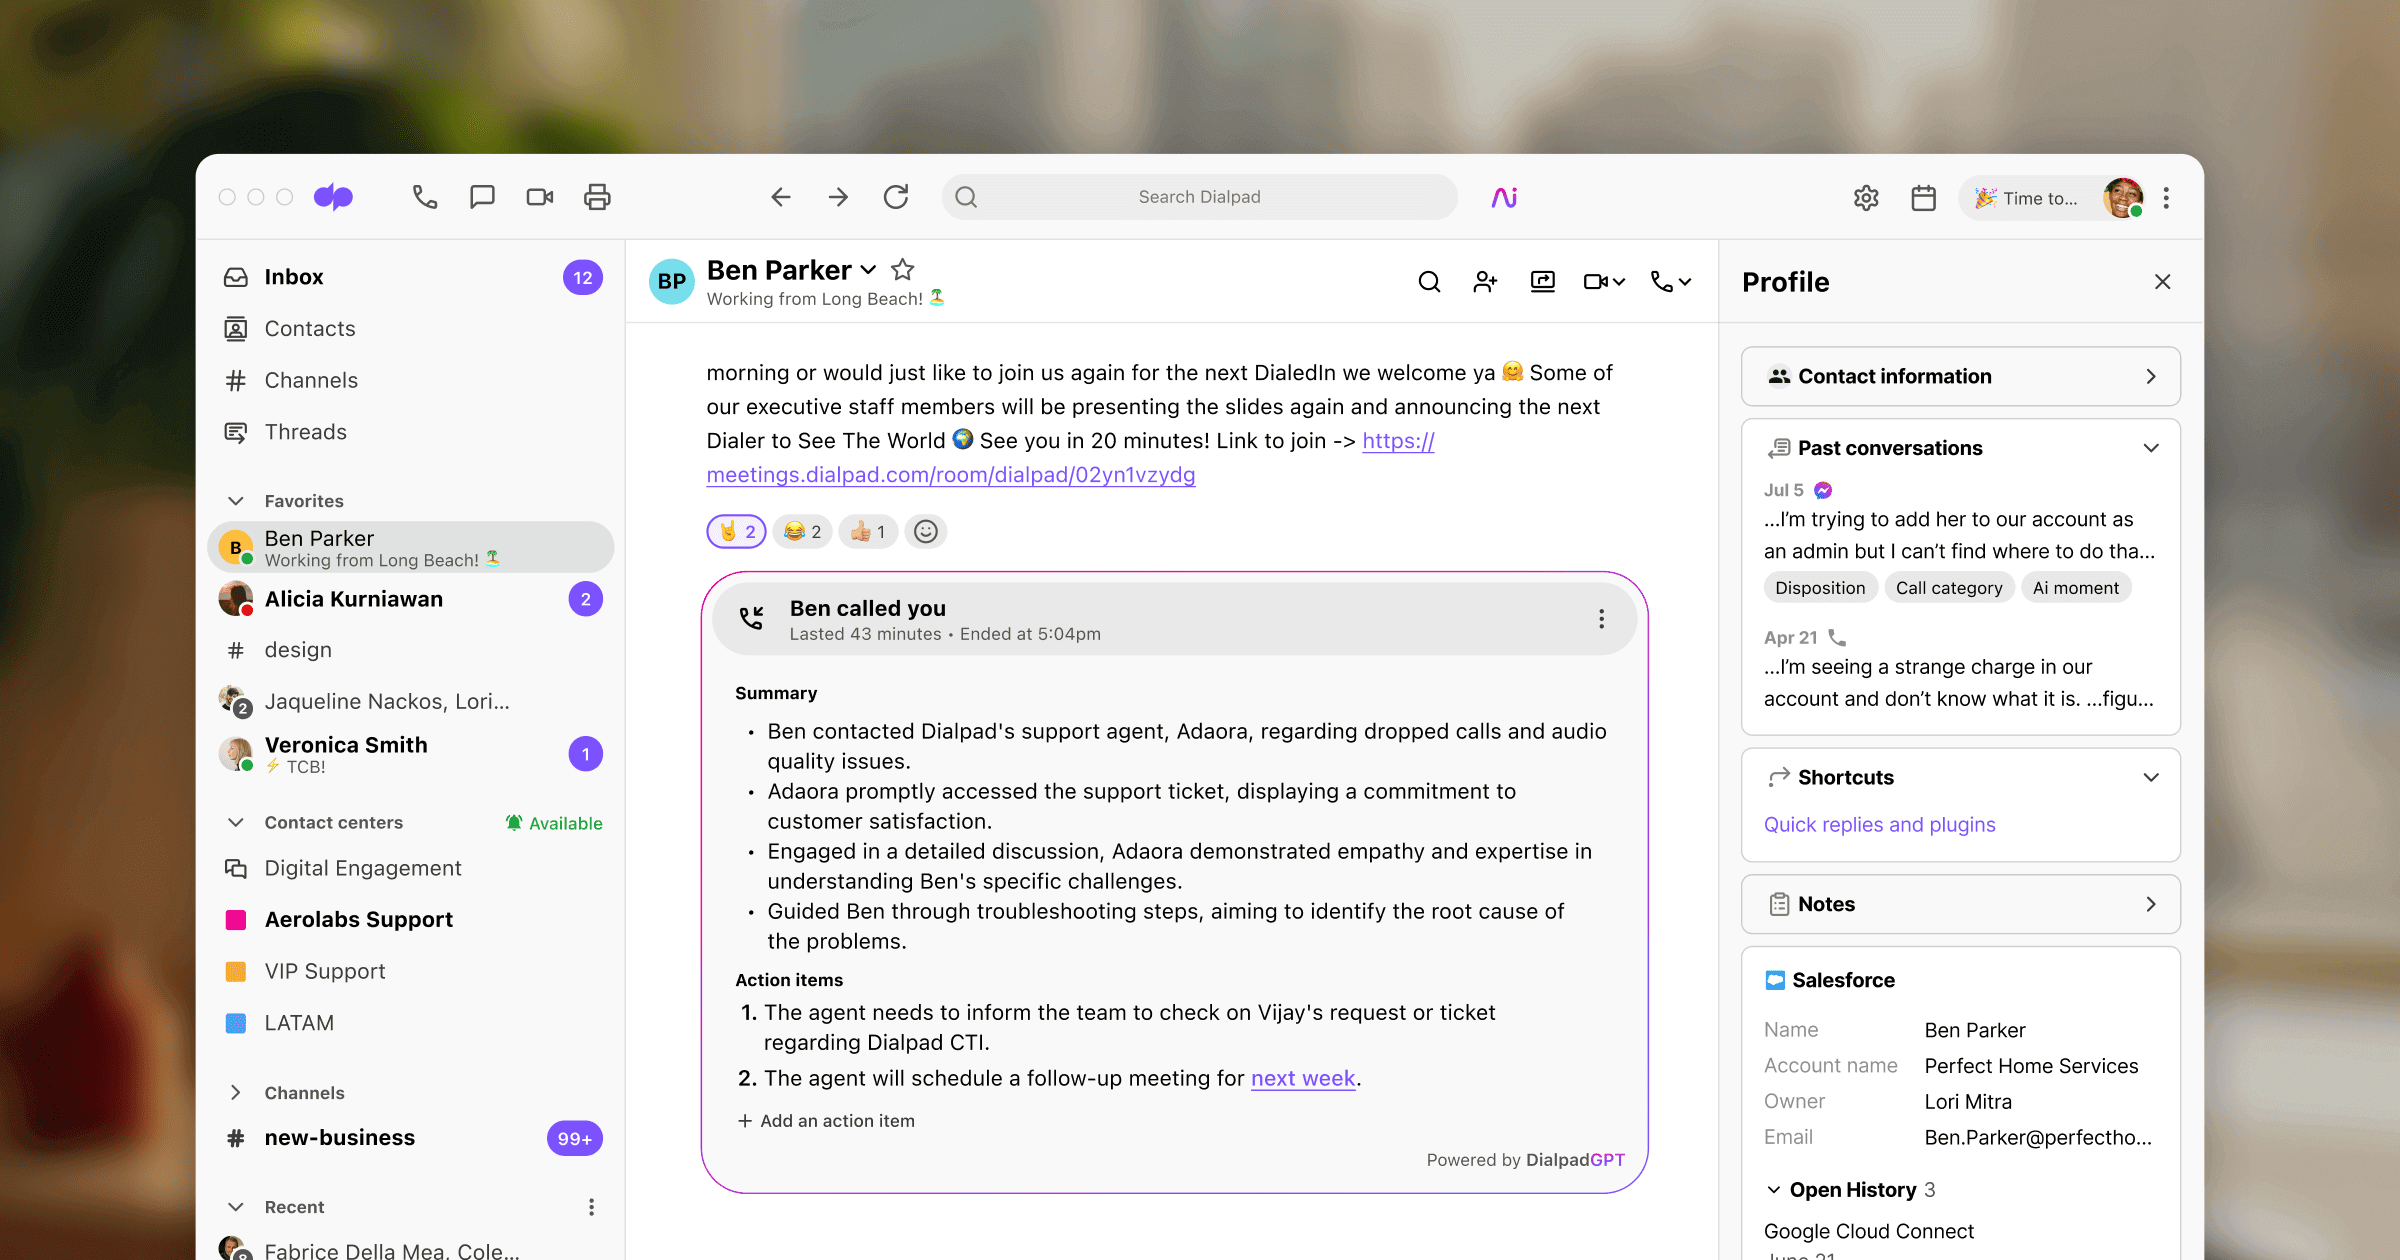The width and height of the screenshot is (2400, 1260).
Task: Open settings gear in top bar
Action: 1866,198
